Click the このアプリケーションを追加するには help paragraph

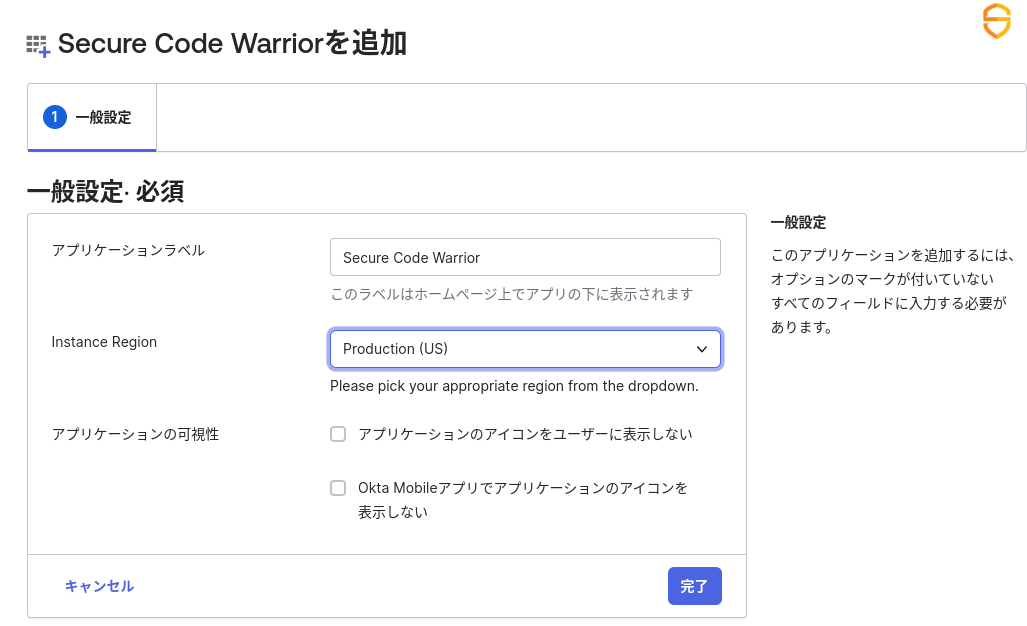tap(892, 291)
